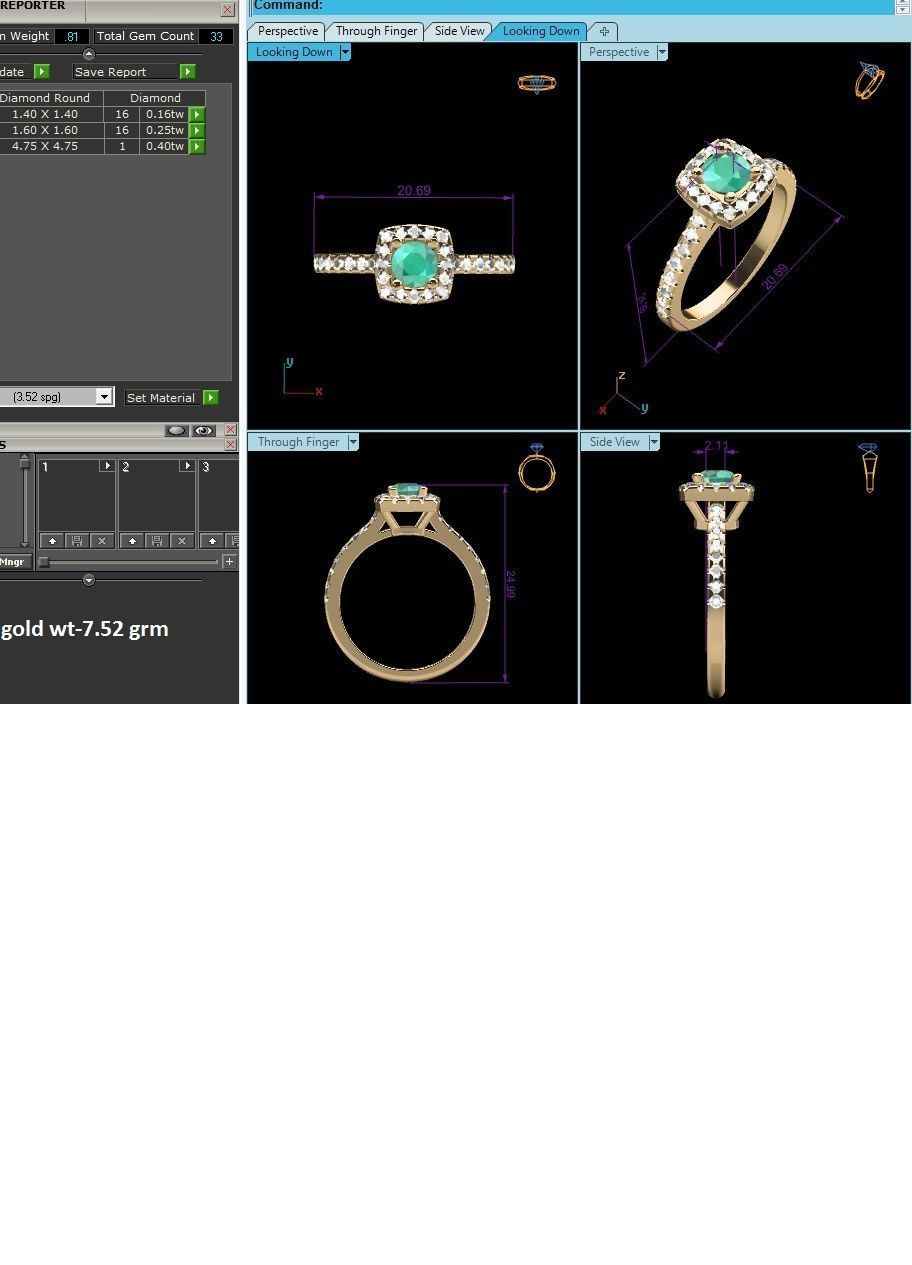Click the Set Material button label
The image size is (912, 1265).
pyautogui.click(x=163, y=398)
